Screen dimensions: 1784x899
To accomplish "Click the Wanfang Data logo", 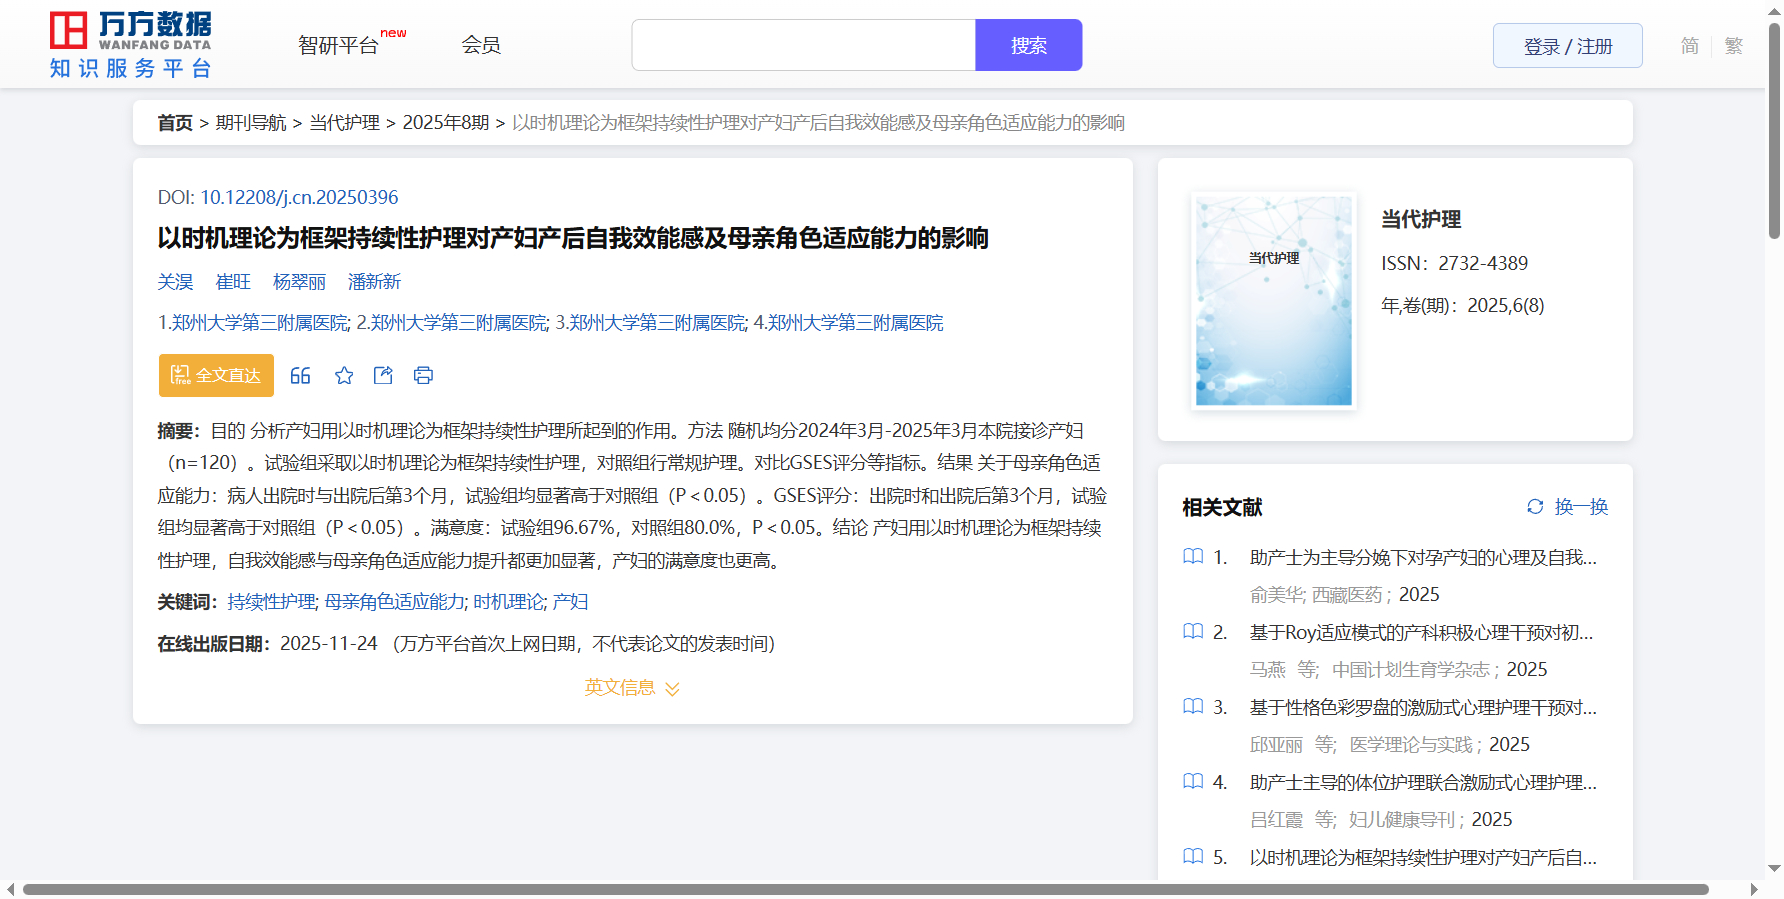I will (x=131, y=45).
